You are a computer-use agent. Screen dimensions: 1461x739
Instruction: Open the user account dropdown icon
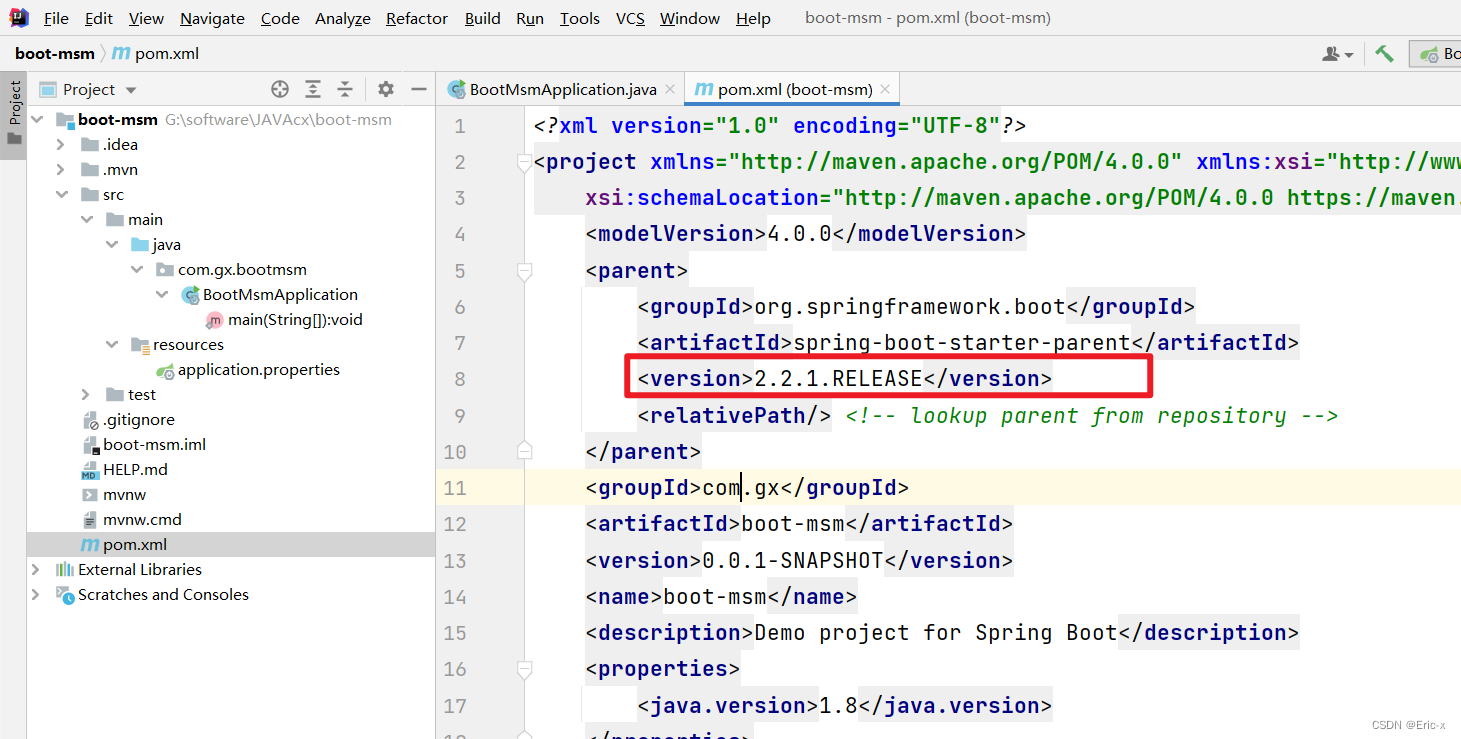1337,54
